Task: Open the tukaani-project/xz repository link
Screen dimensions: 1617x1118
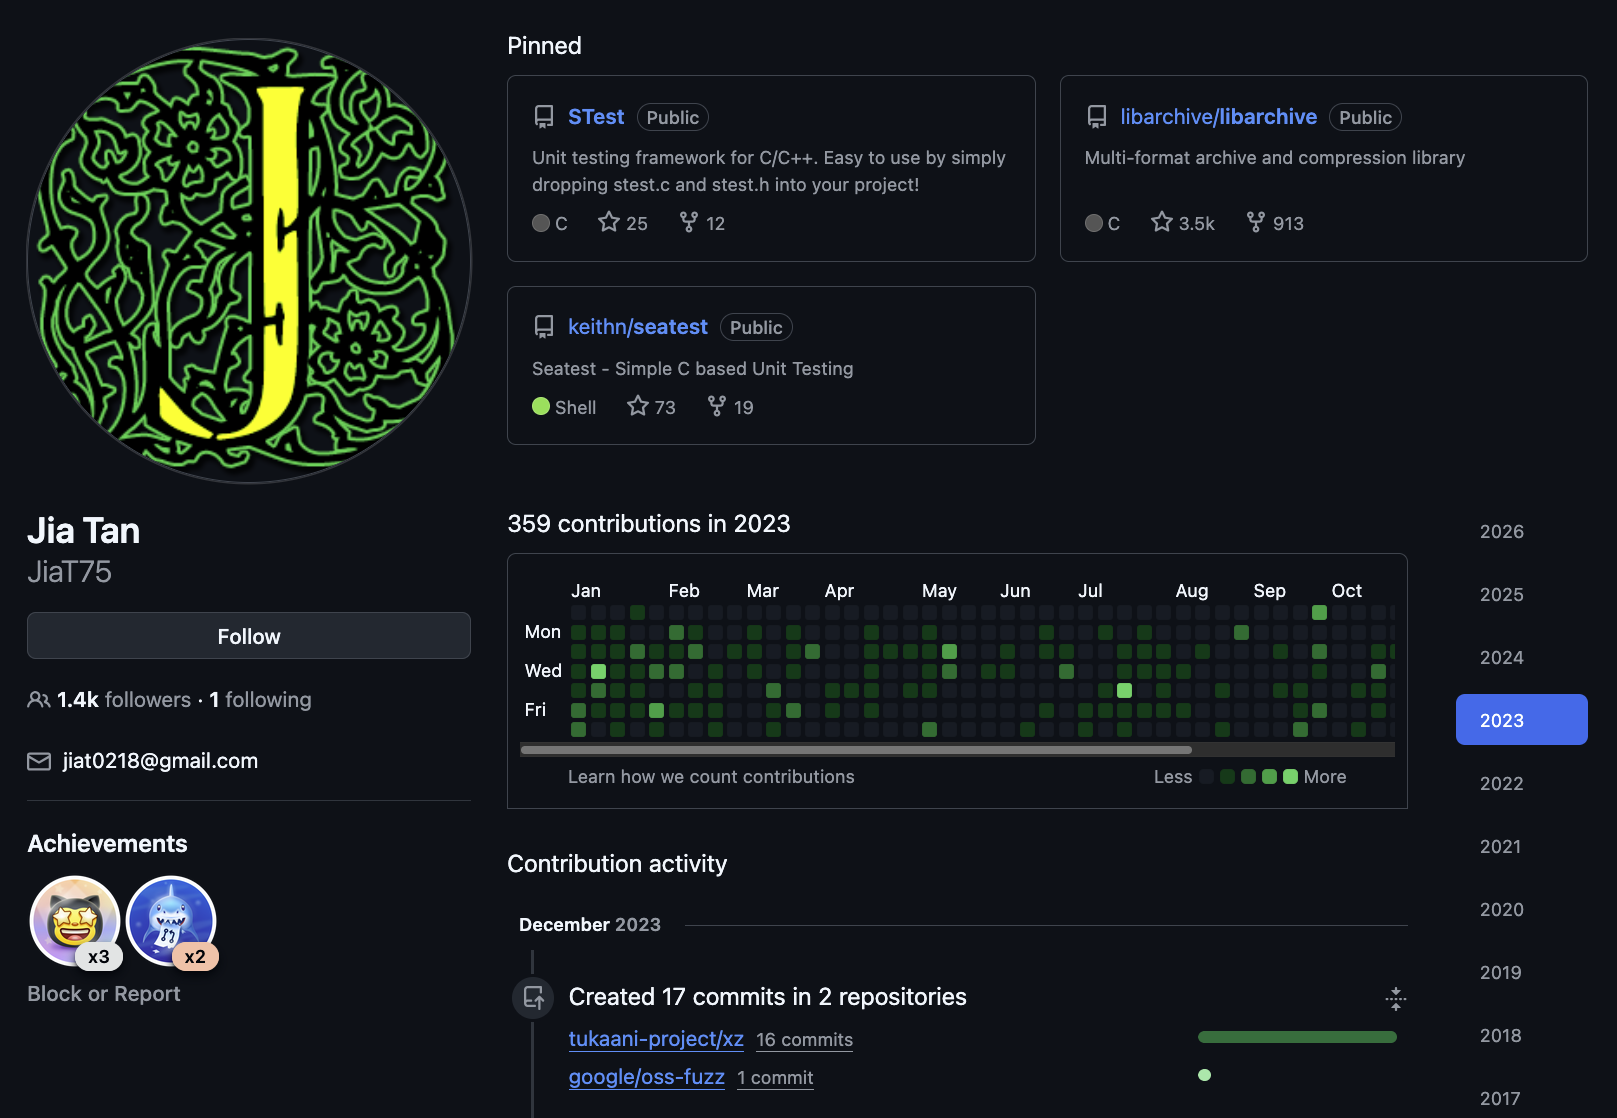Action: [x=656, y=1039]
